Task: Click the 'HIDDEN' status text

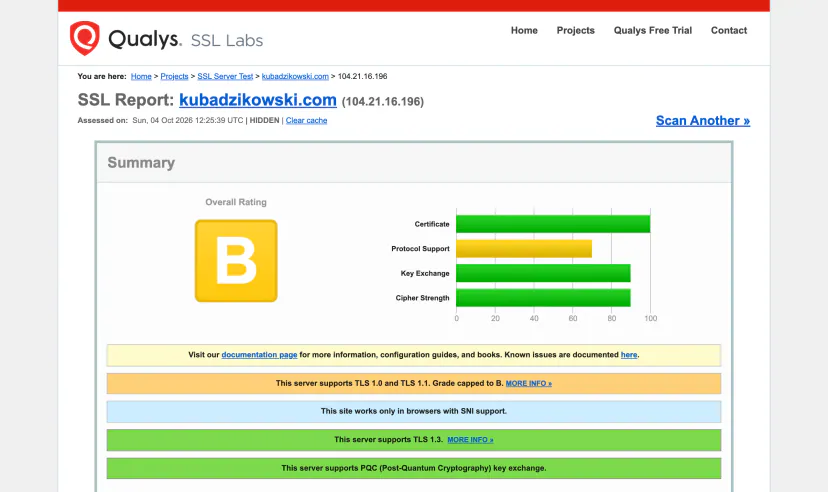Action: coord(265,120)
